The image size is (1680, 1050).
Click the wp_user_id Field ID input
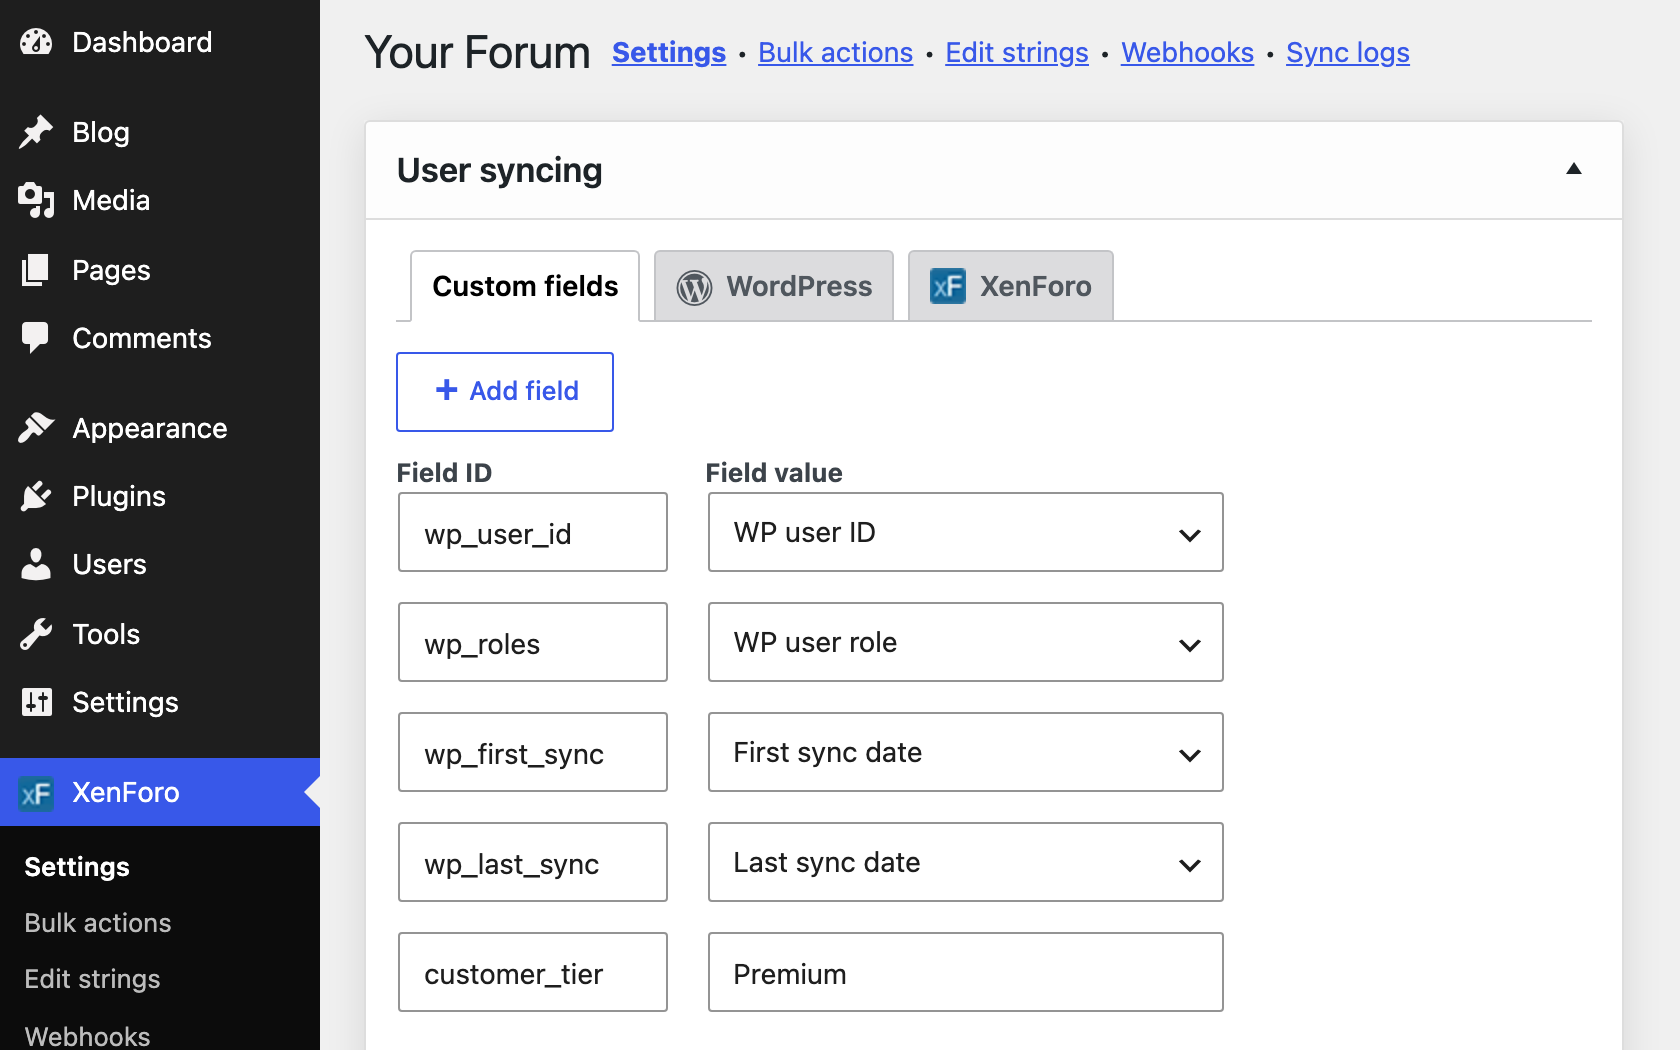[533, 532]
